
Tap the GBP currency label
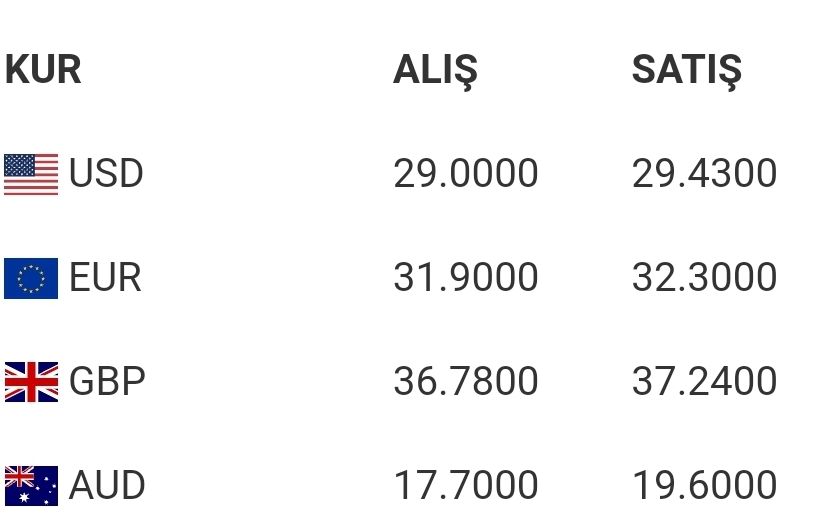click(107, 382)
